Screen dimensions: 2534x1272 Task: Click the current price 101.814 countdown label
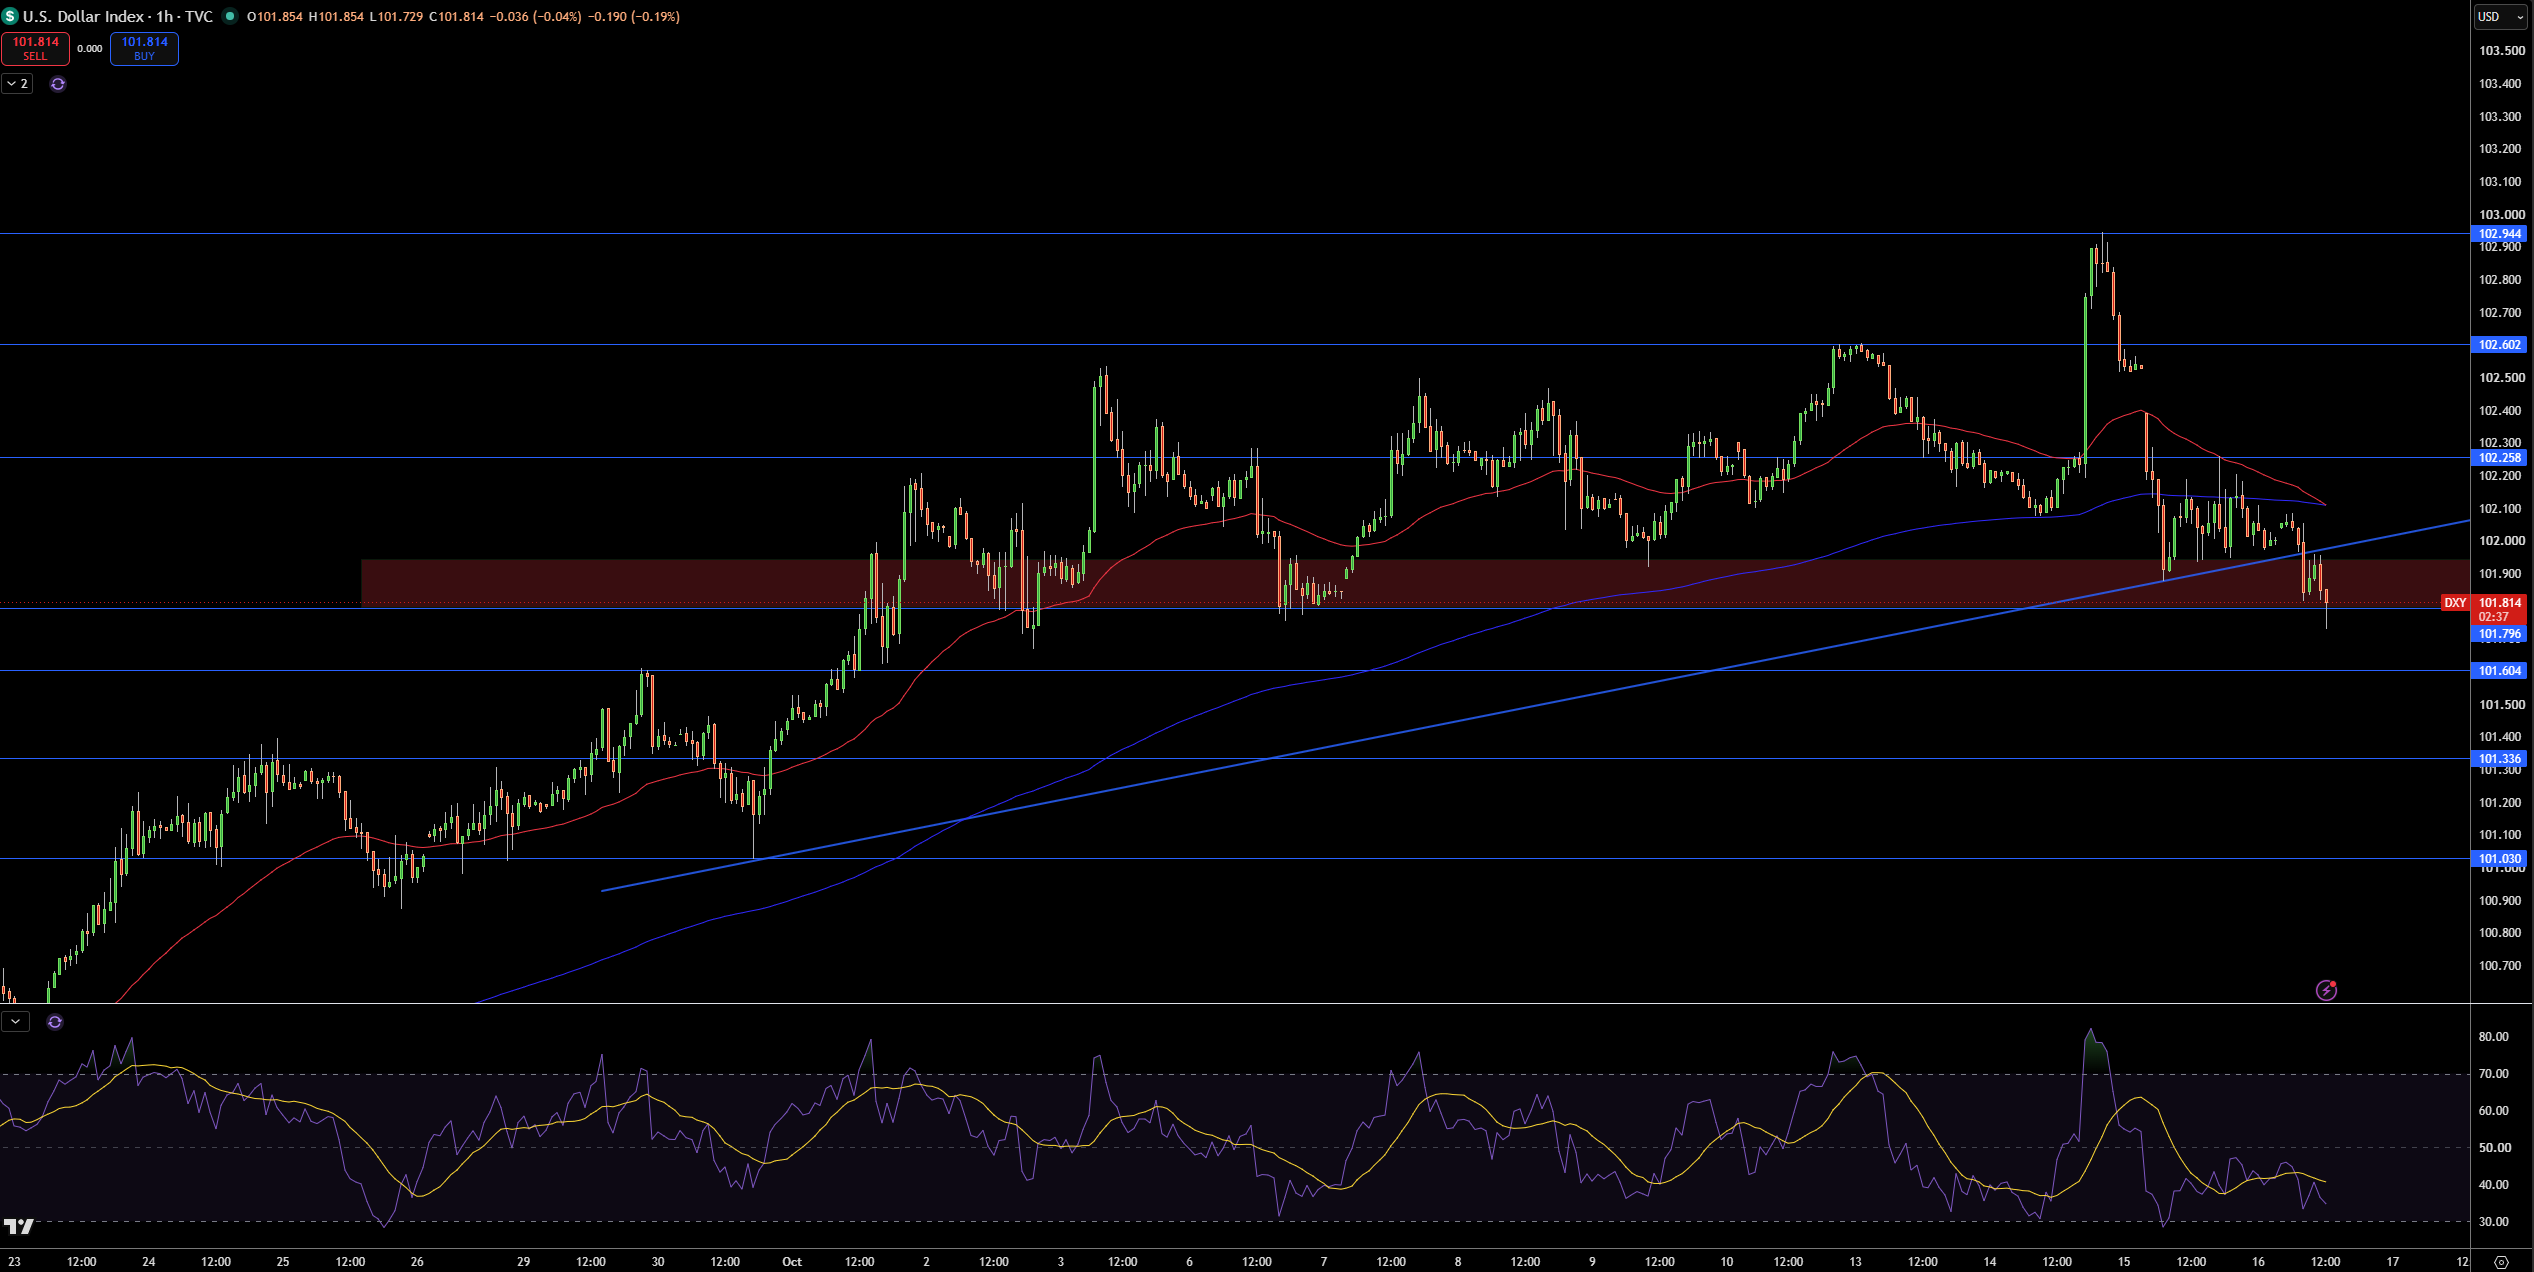click(x=2500, y=609)
